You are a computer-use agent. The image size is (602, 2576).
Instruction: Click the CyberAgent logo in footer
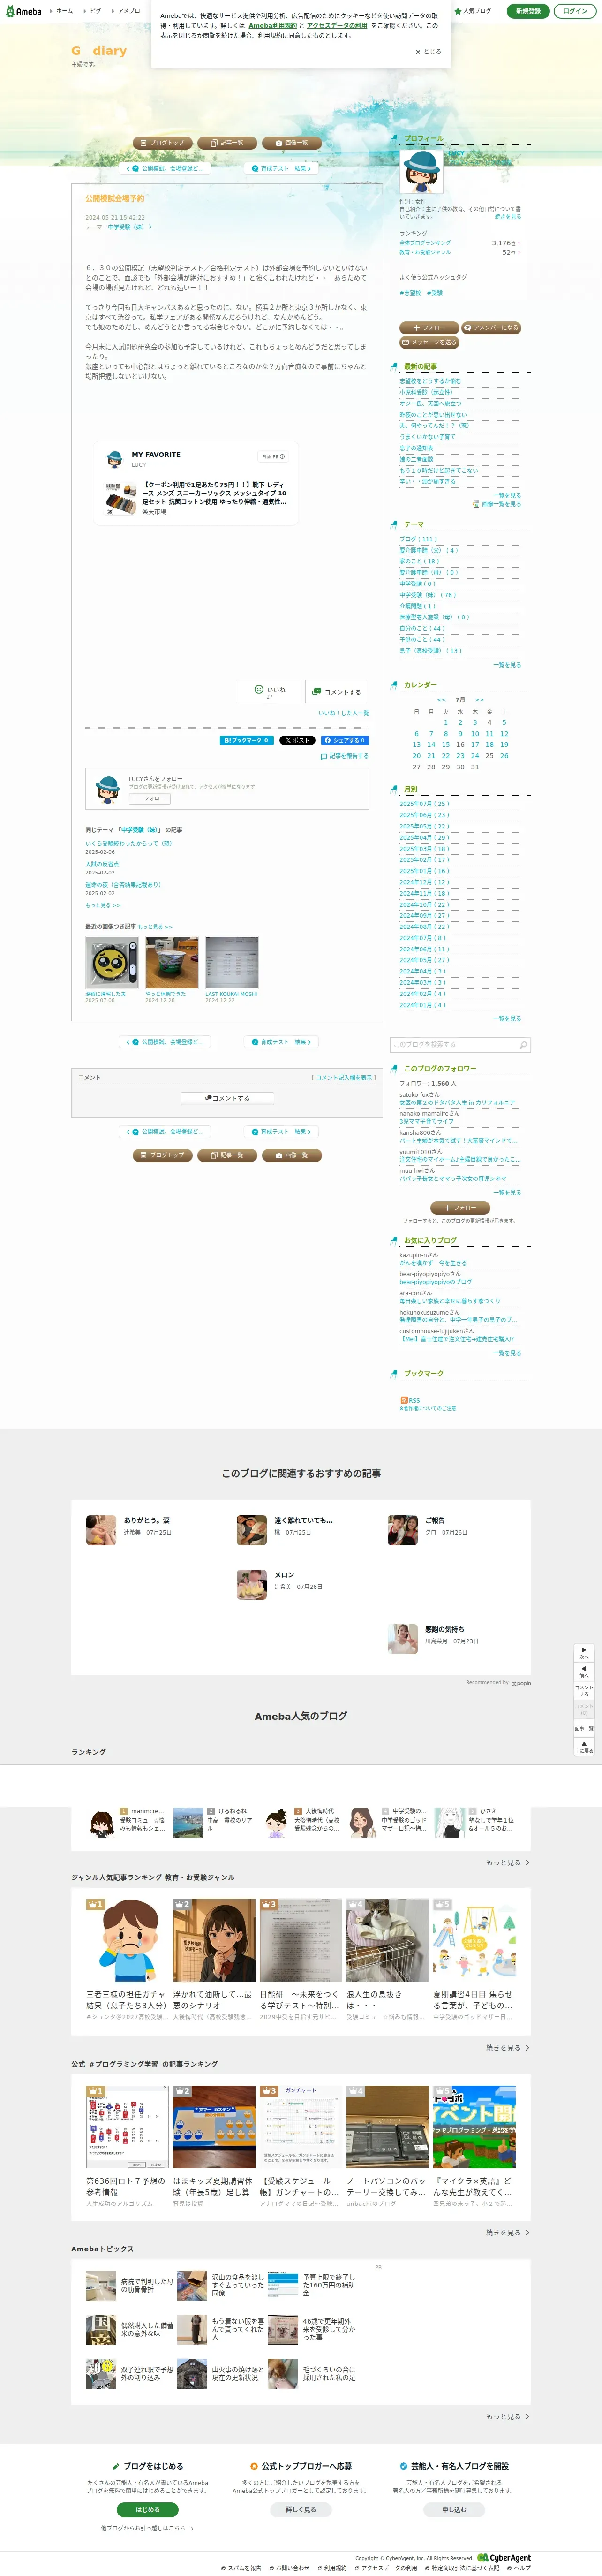504,2558
